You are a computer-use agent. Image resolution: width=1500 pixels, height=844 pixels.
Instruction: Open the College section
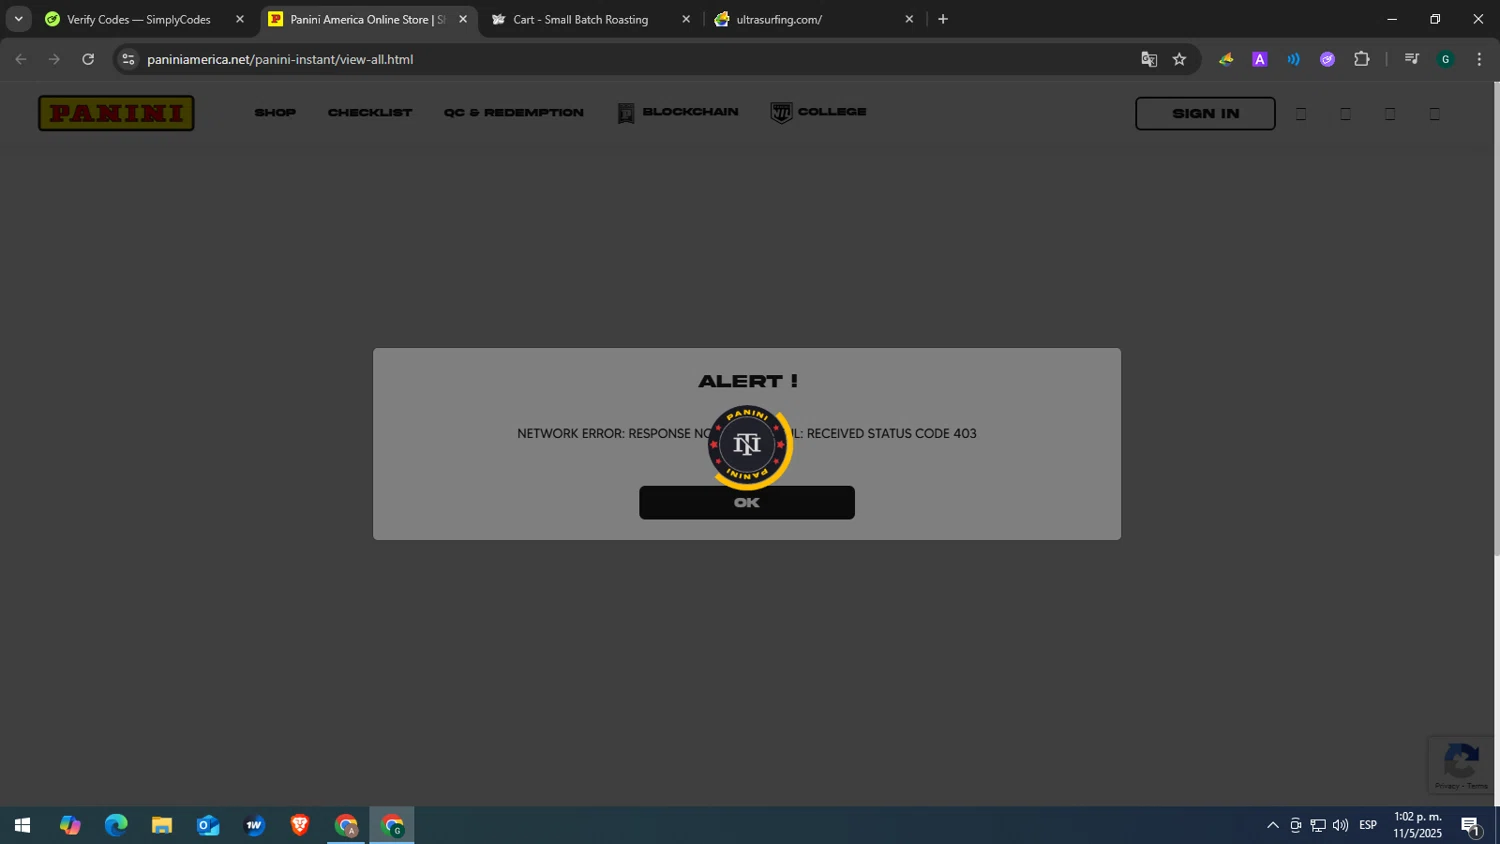pyautogui.click(x=818, y=113)
